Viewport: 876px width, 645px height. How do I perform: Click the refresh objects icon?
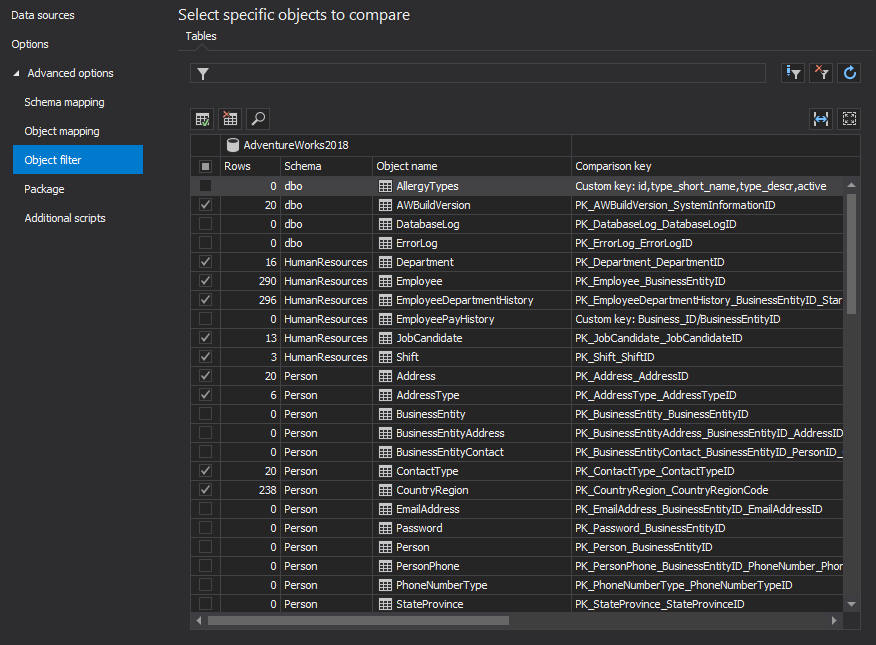849,73
